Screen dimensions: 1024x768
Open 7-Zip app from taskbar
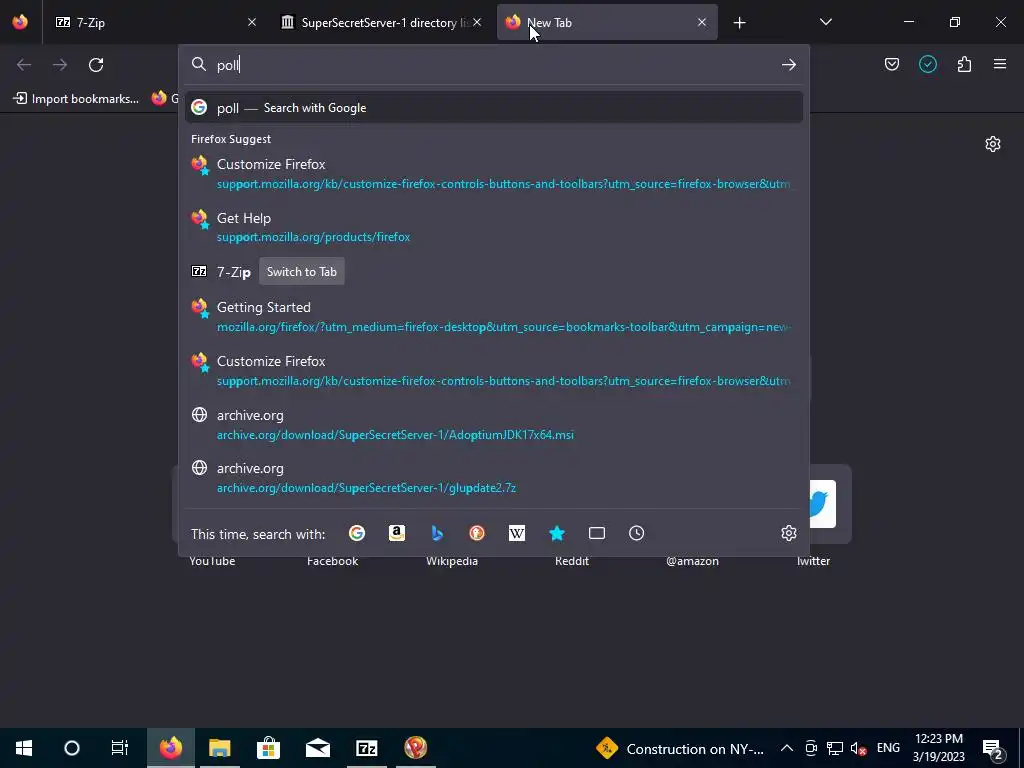click(x=366, y=748)
